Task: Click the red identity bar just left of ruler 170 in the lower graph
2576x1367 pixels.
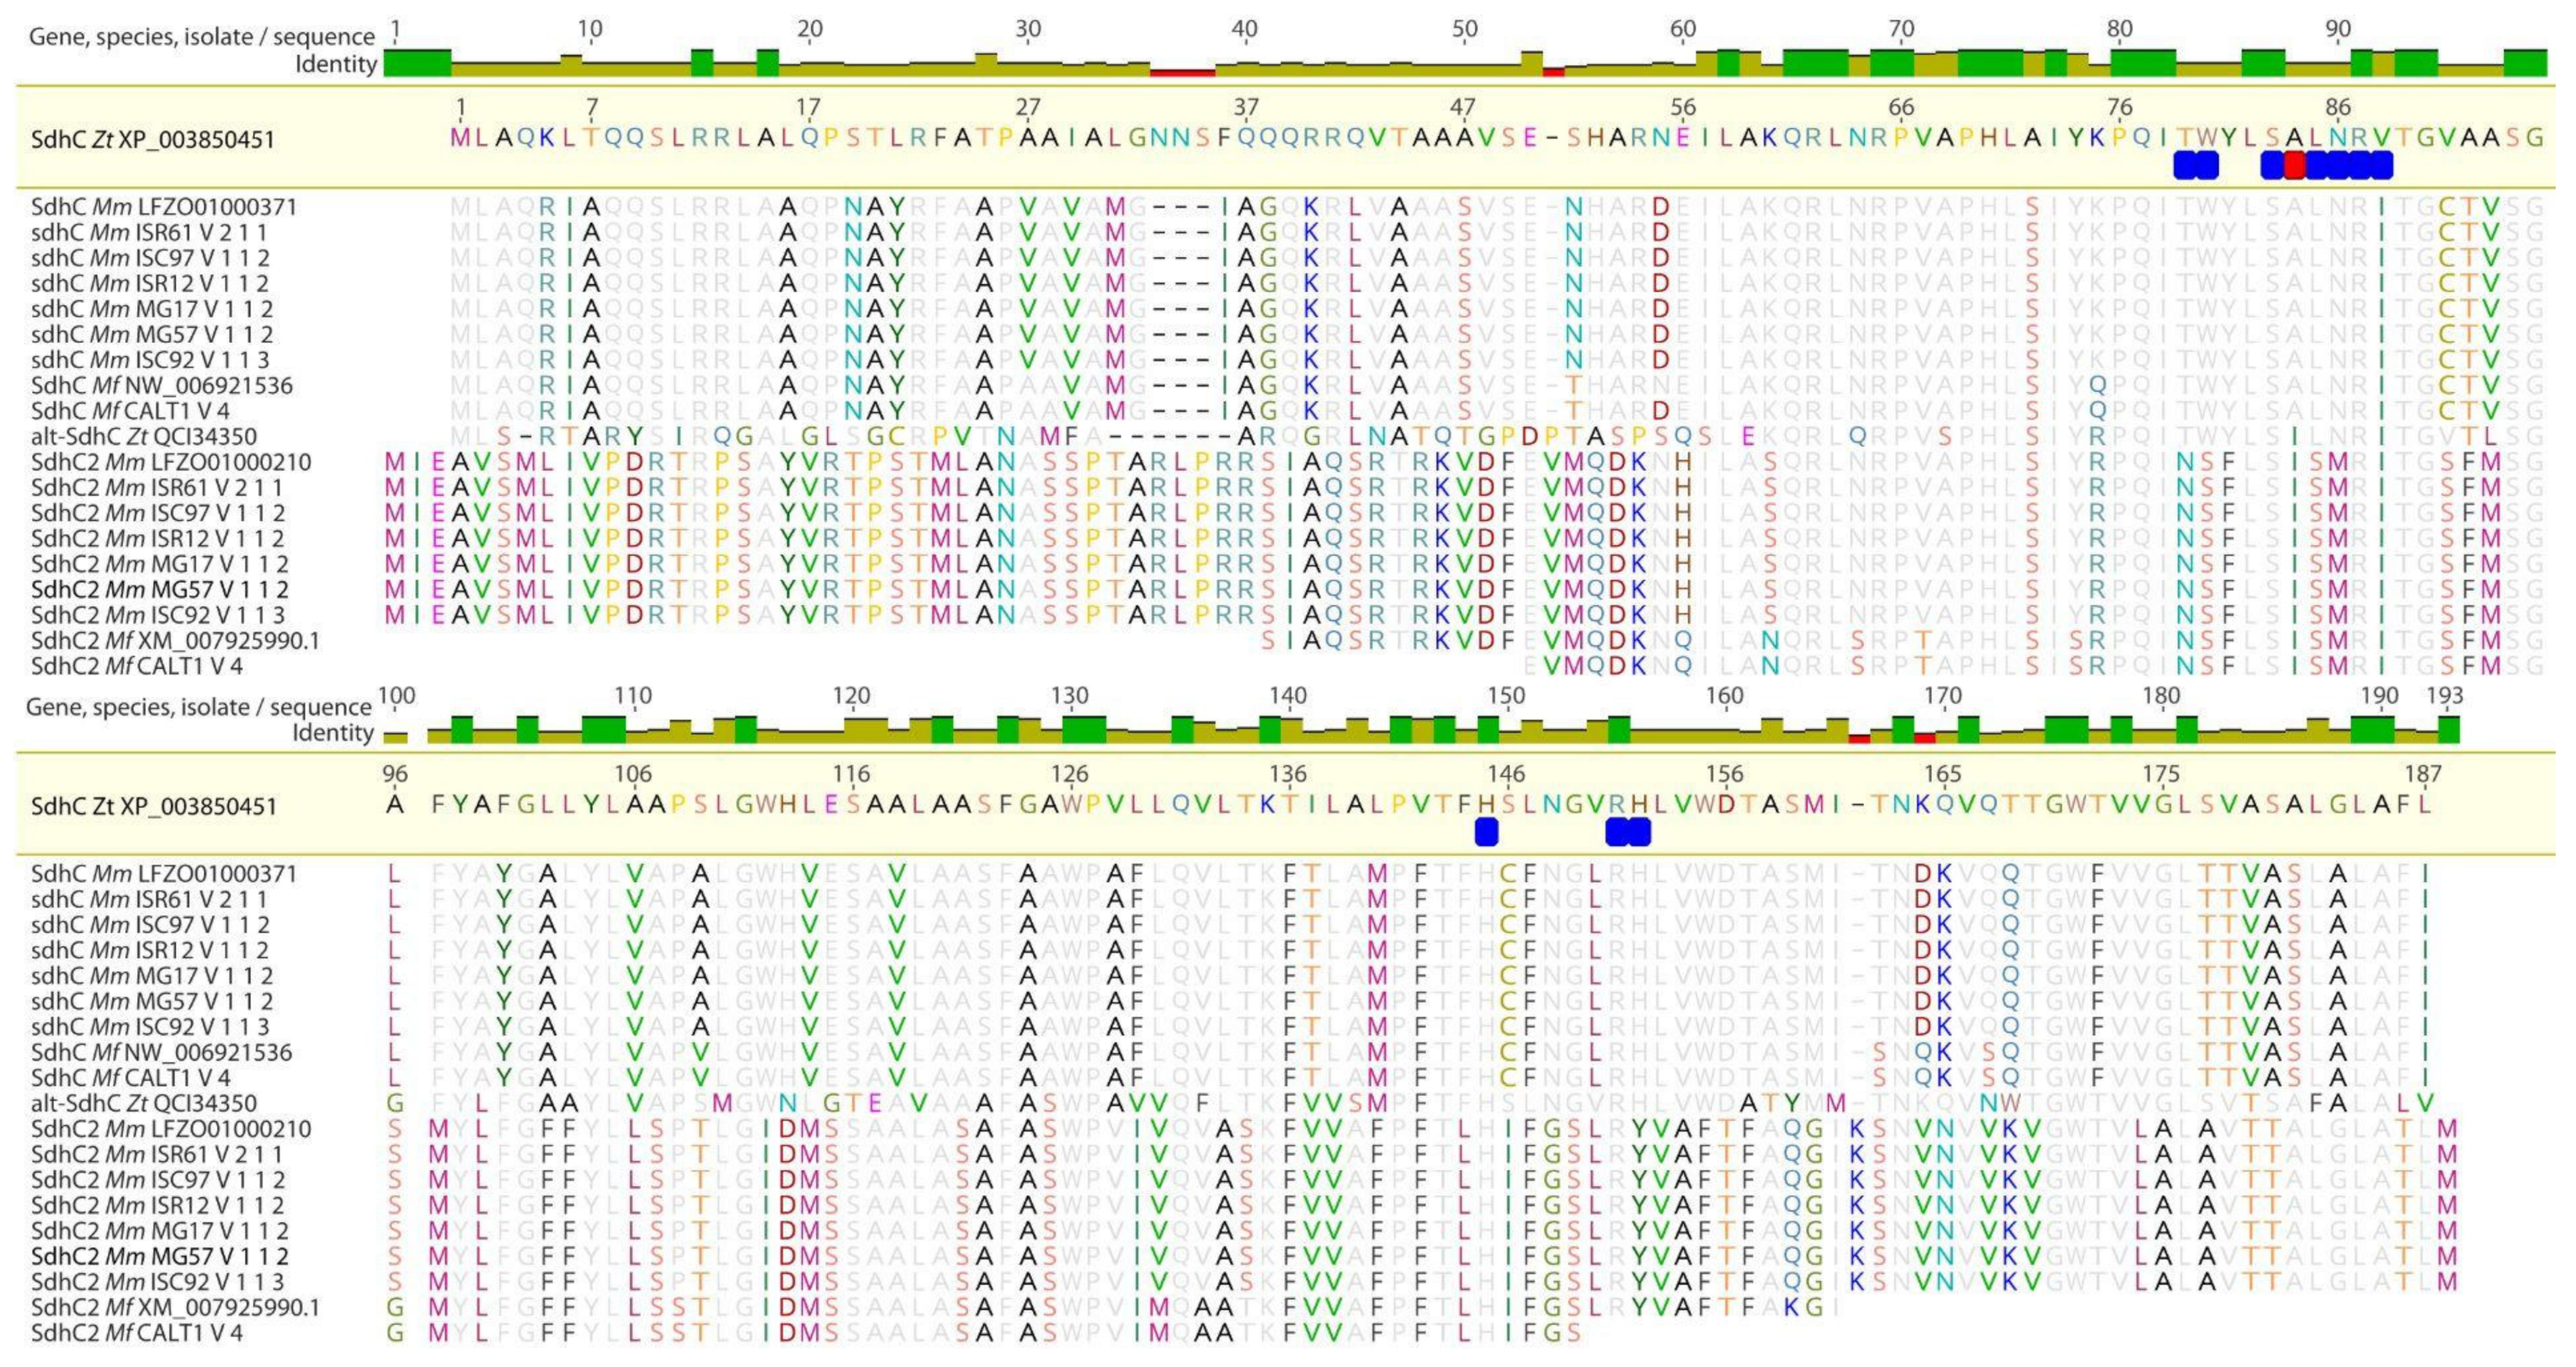Action: (x=1924, y=739)
